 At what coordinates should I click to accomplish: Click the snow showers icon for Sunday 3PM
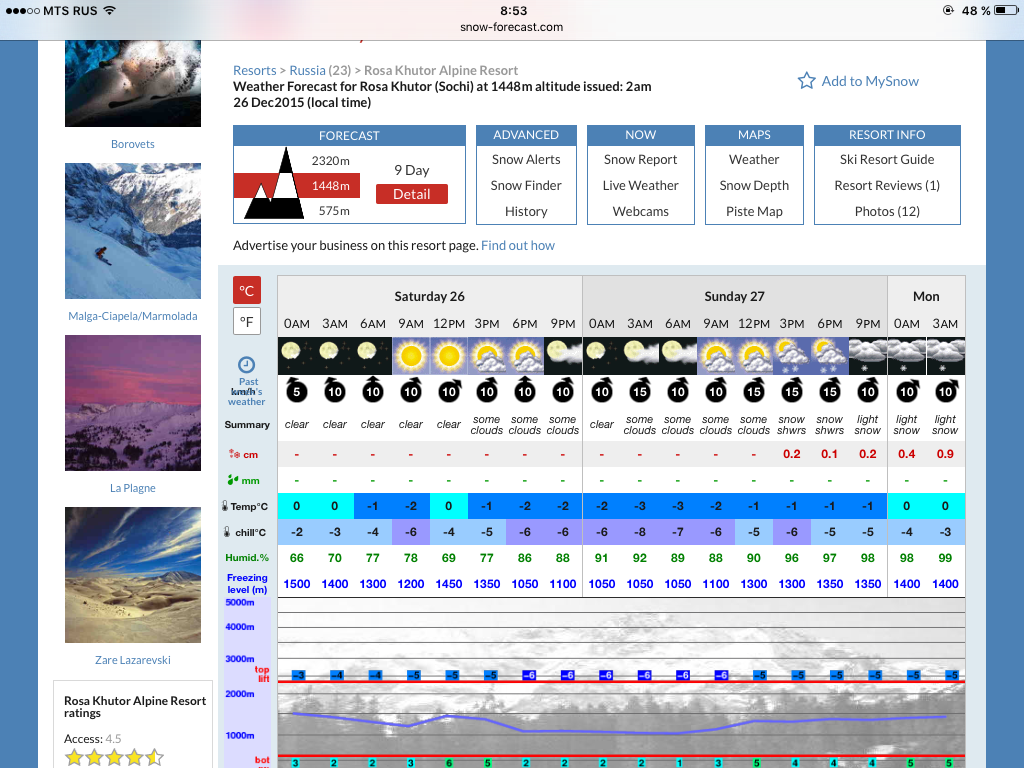coord(792,356)
